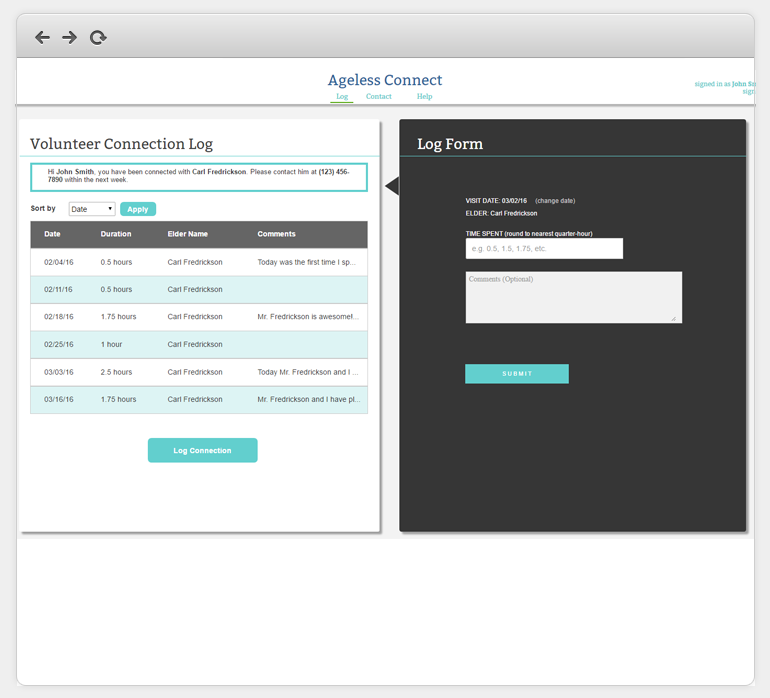Screen dimensions: 770x698
Task: Click into the optional Comments textarea
Action: [x=573, y=297]
